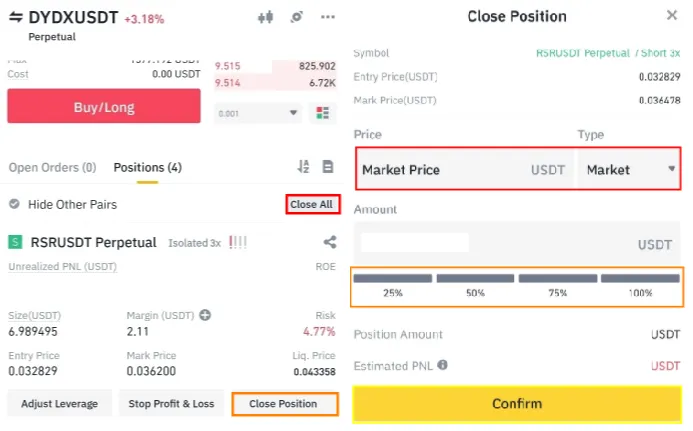Open the candlestick chart icon
693x431 pixels.
tap(266, 17)
